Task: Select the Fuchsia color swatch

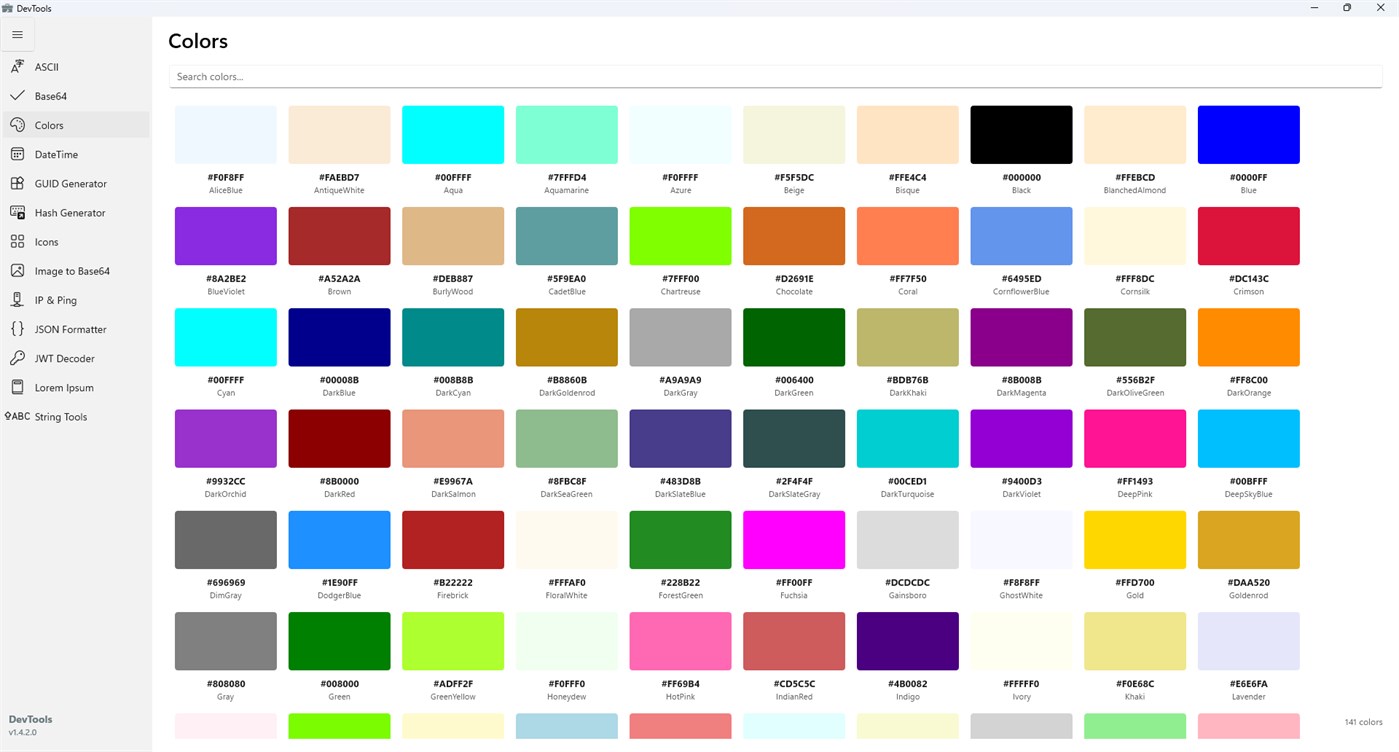Action: click(794, 540)
